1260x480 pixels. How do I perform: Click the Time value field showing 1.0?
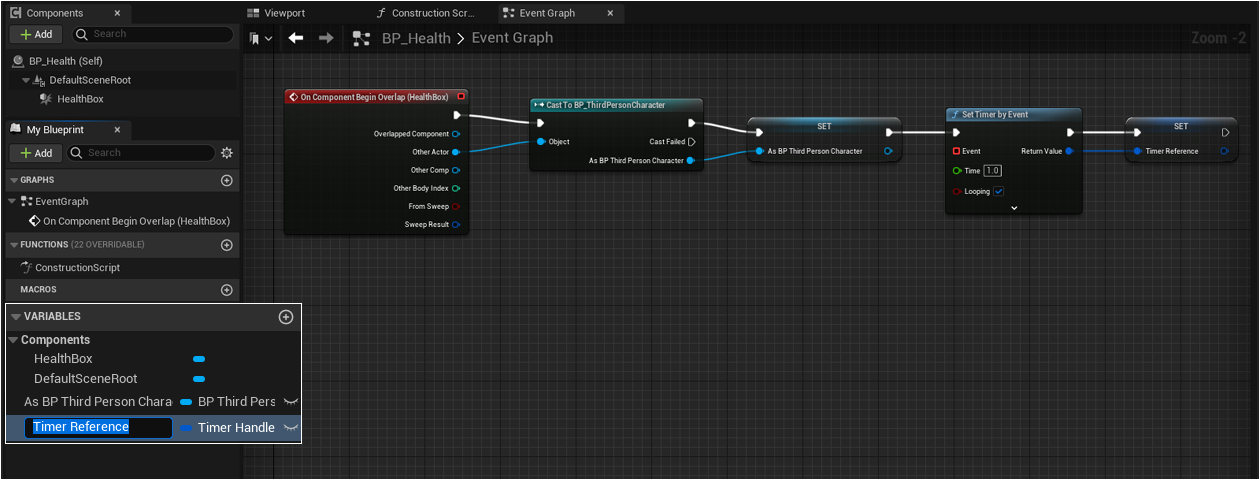click(992, 171)
